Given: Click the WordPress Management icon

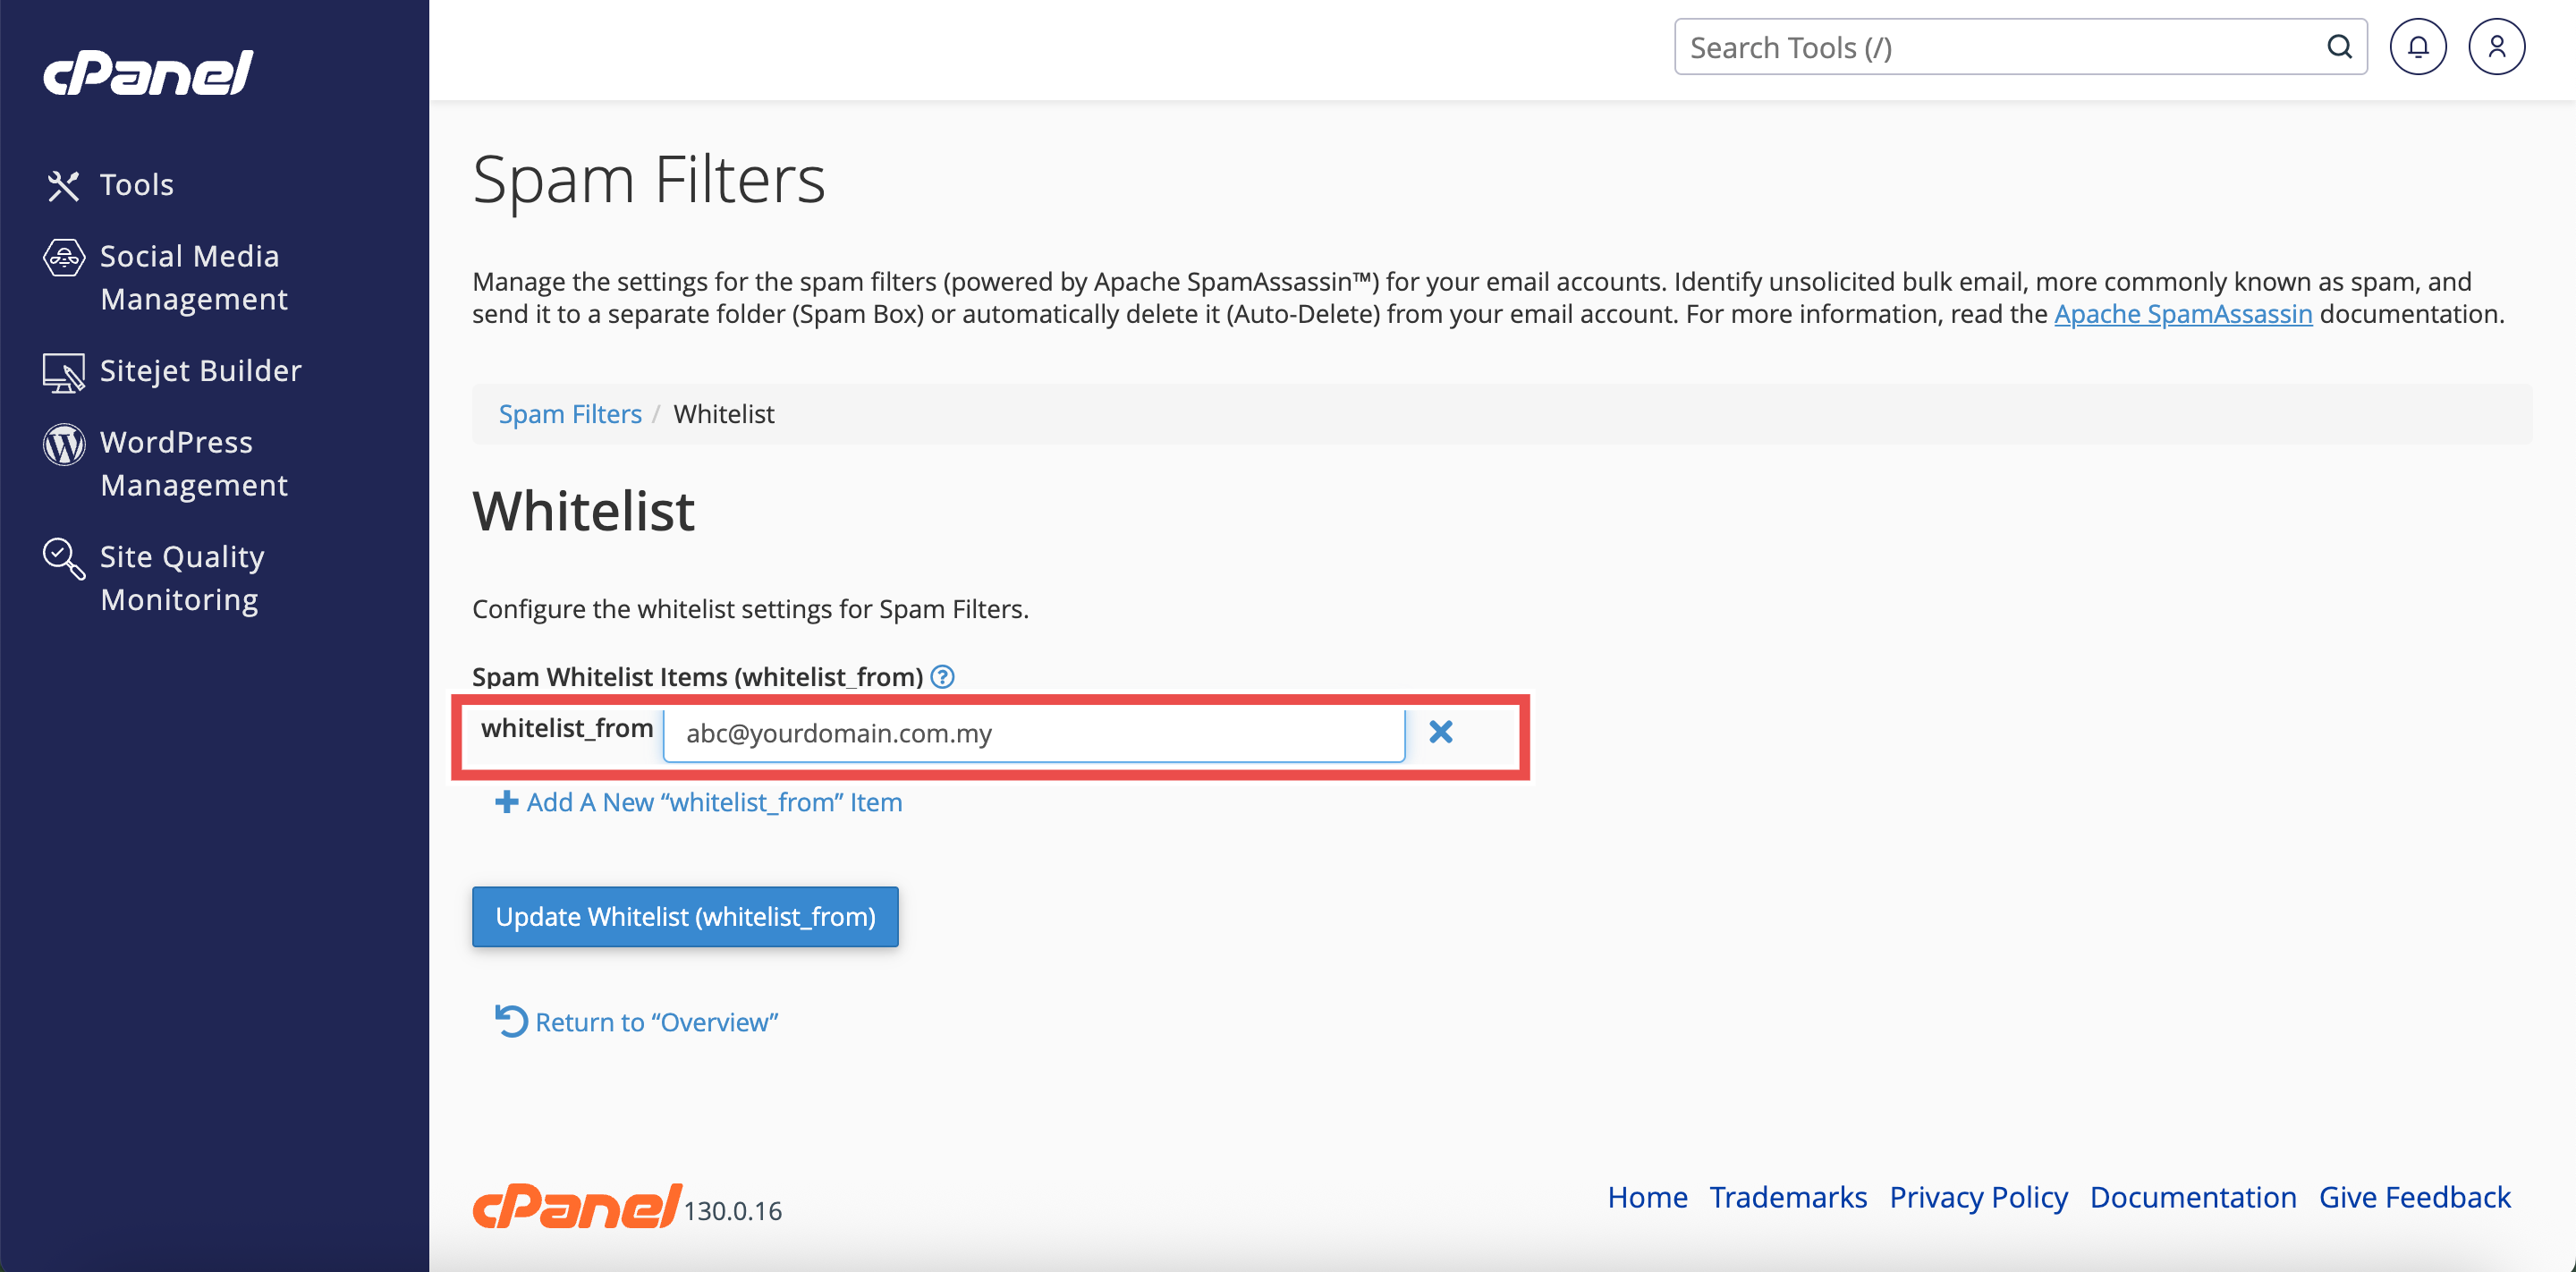Looking at the screenshot, I should pos(64,444).
